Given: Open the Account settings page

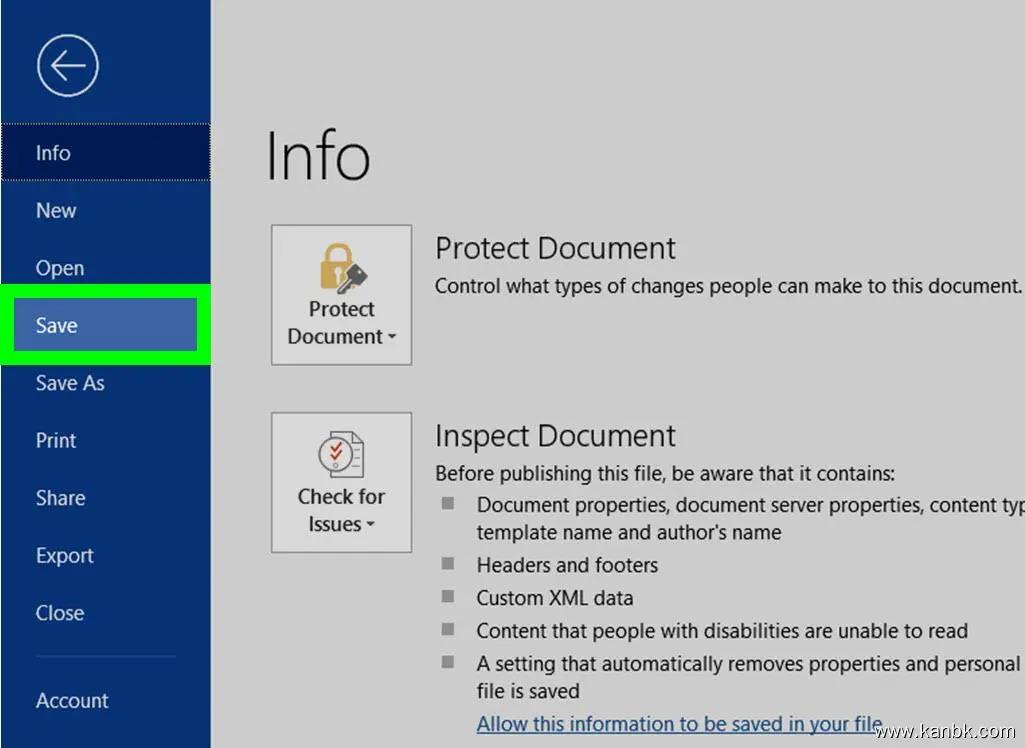Looking at the screenshot, I should click(x=72, y=700).
